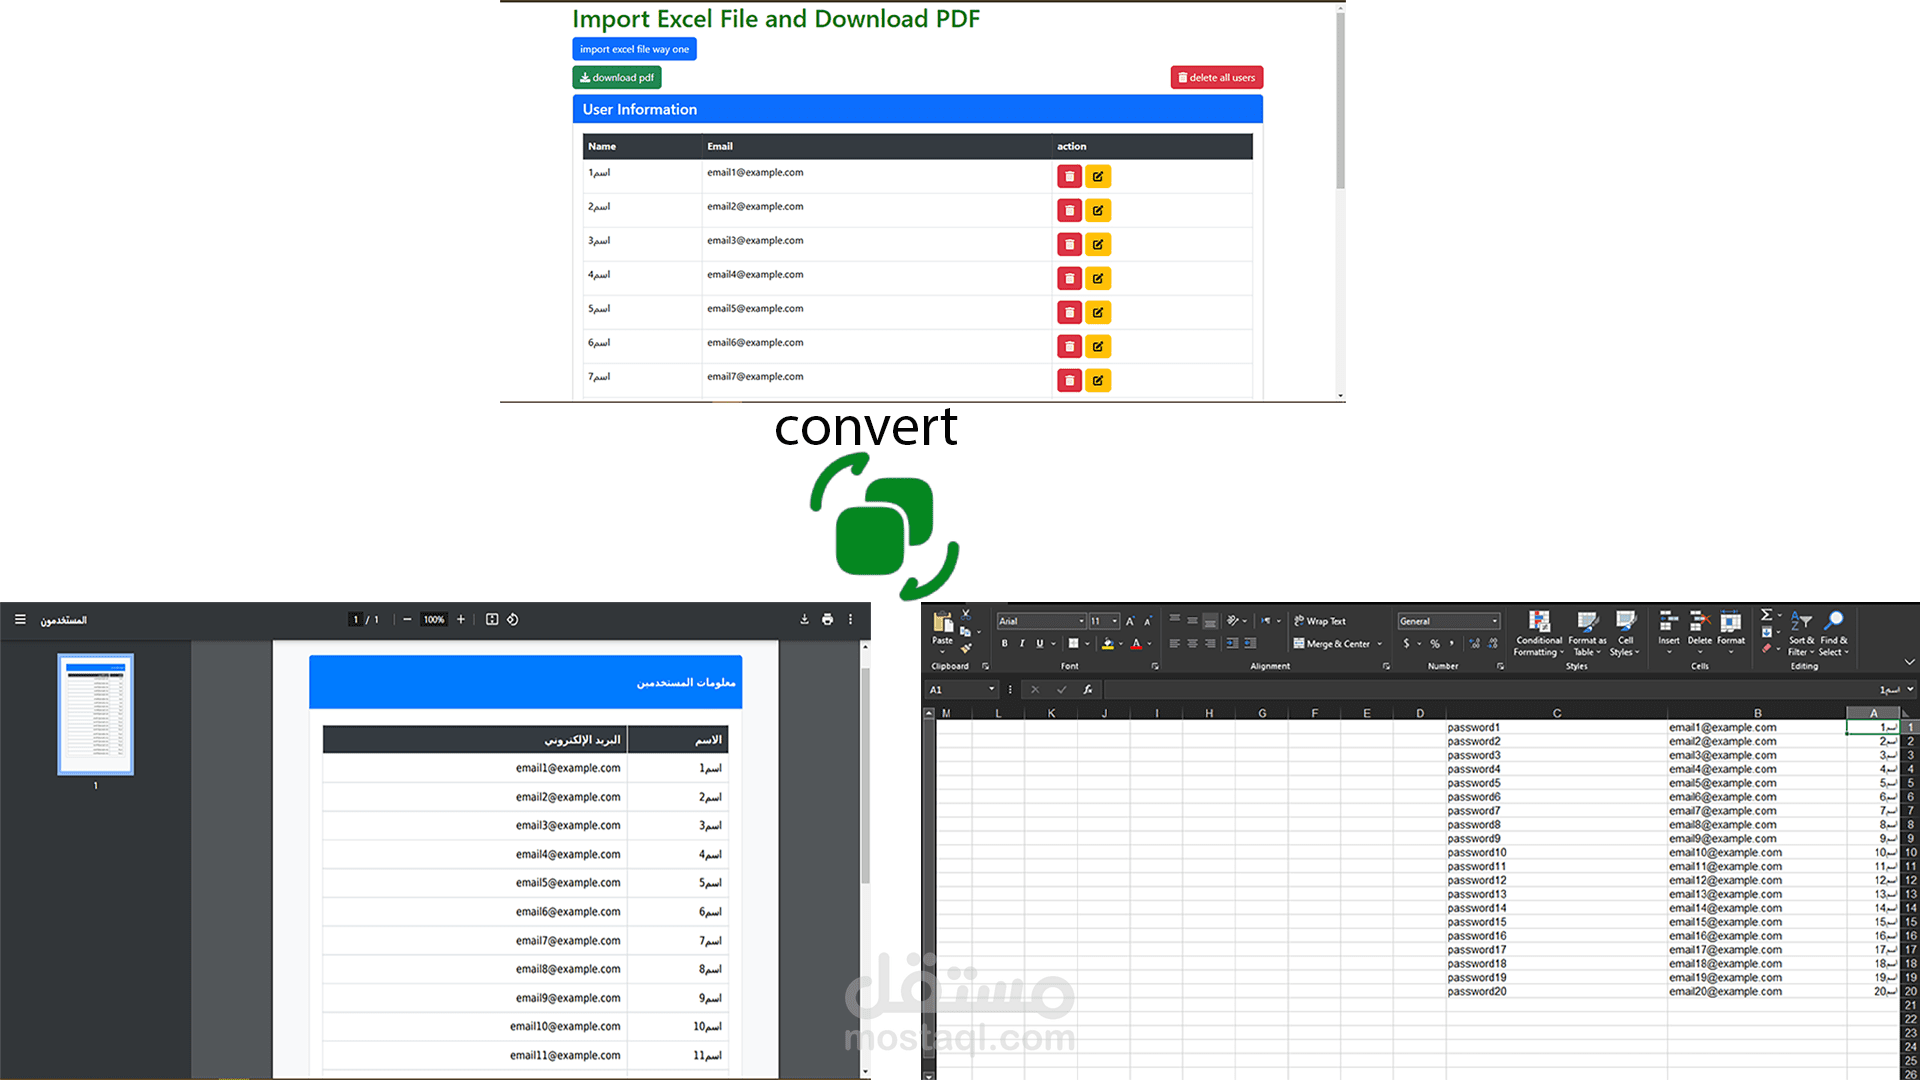Click the Sort & Filter icon

coord(1800,622)
